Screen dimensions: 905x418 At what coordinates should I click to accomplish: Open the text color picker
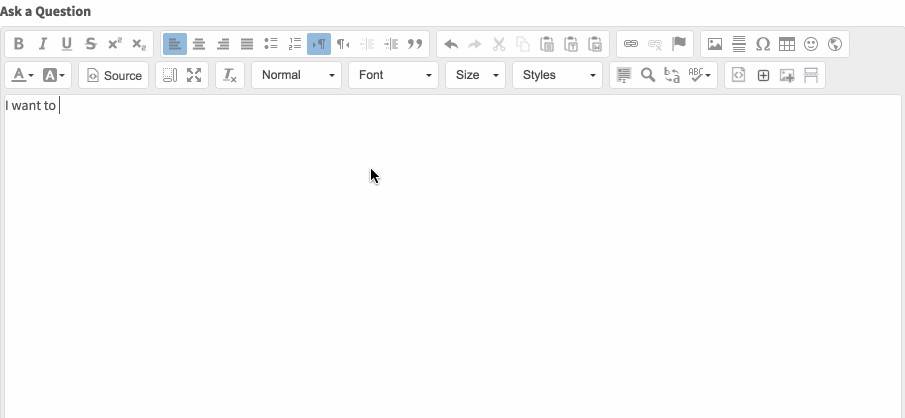click(22, 75)
